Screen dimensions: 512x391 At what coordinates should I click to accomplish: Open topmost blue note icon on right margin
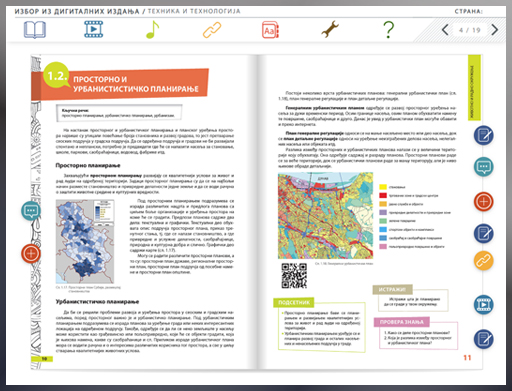point(484,135)
